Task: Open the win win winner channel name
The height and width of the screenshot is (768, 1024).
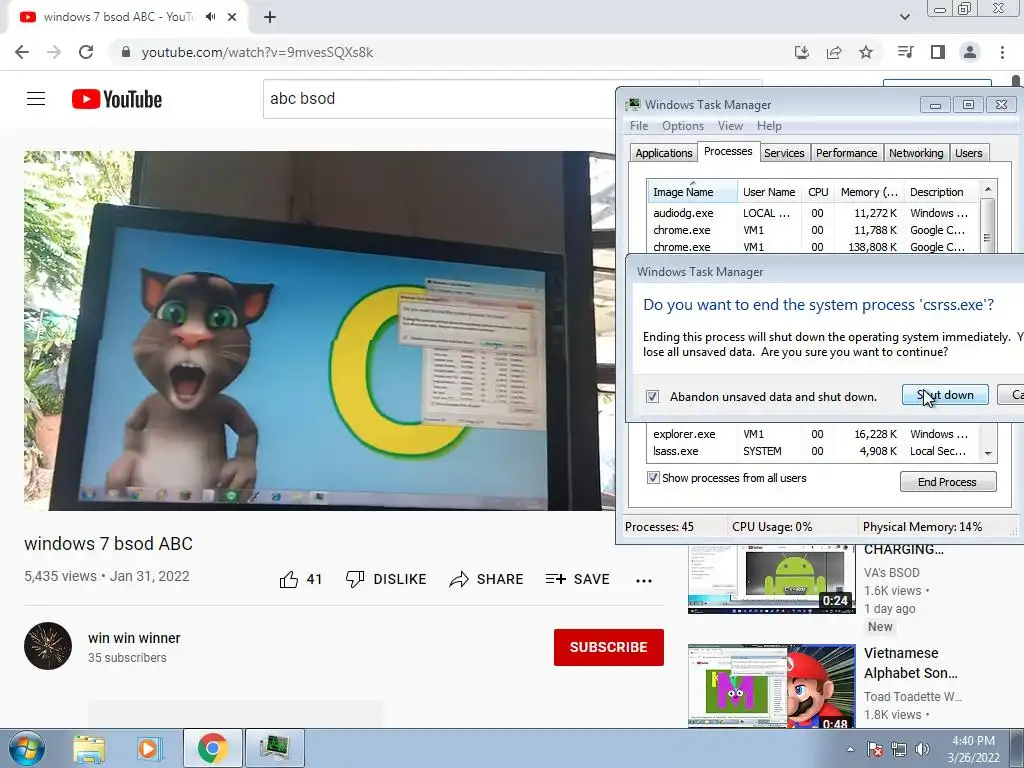Action: (134, 638)
